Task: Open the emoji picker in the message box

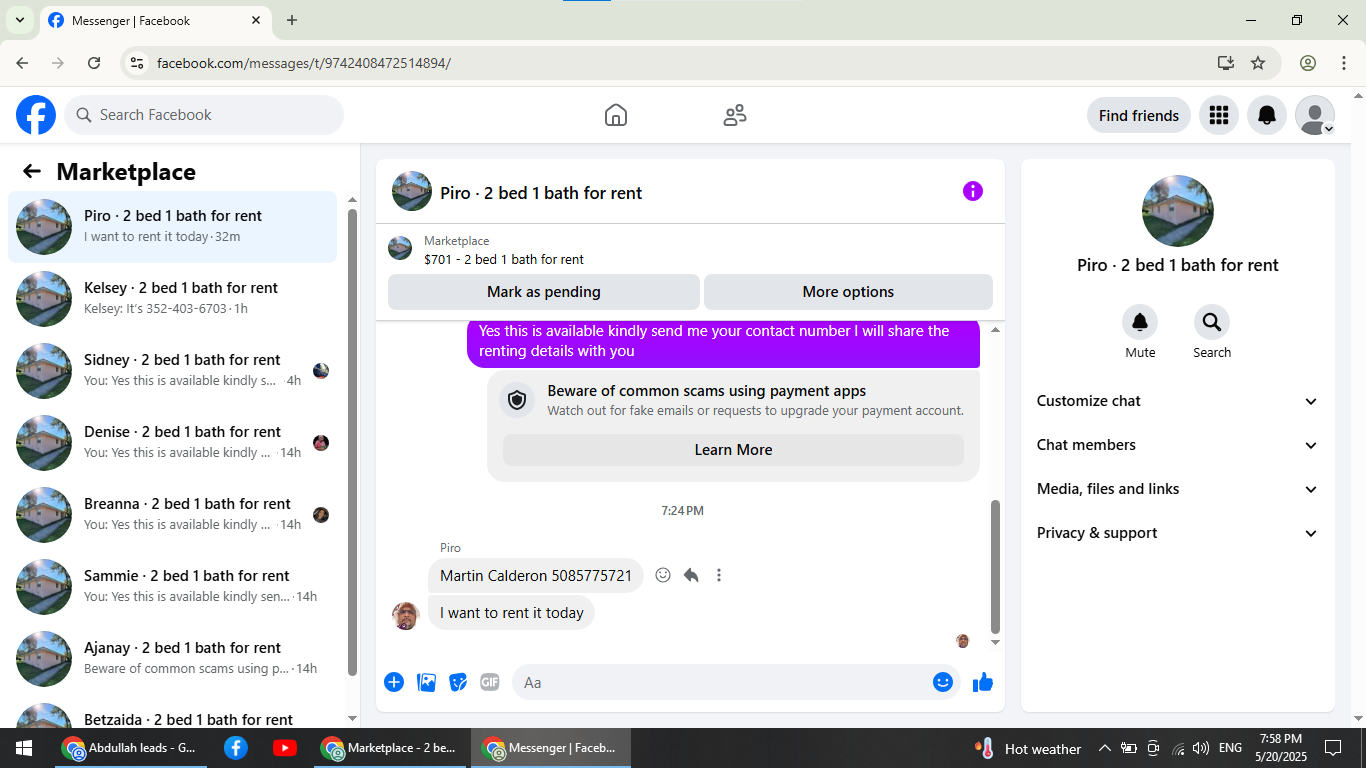Action: 943,682
